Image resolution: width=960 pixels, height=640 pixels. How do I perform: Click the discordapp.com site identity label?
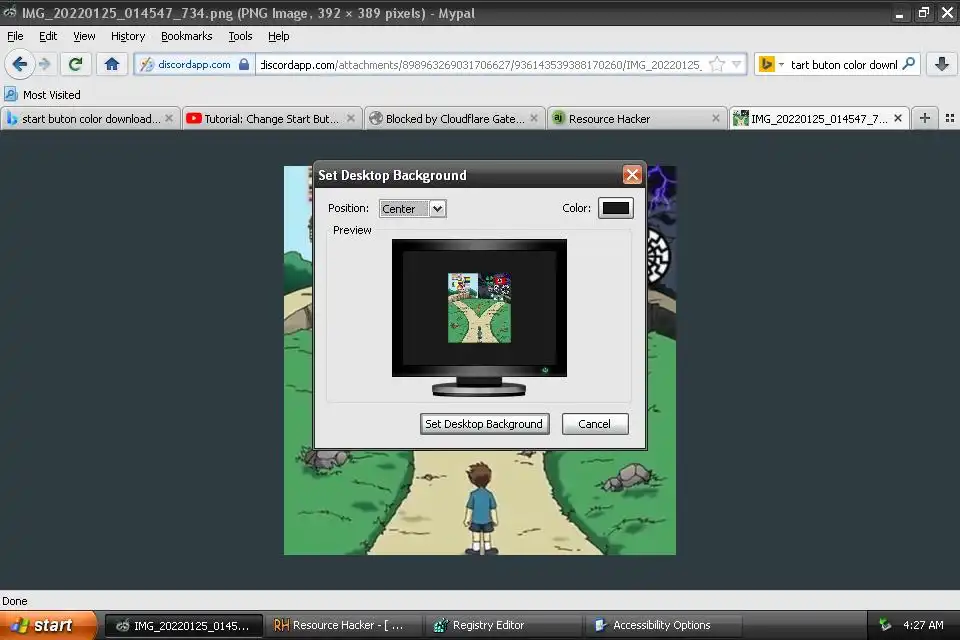pyautogui.click(x=194, y=64)
